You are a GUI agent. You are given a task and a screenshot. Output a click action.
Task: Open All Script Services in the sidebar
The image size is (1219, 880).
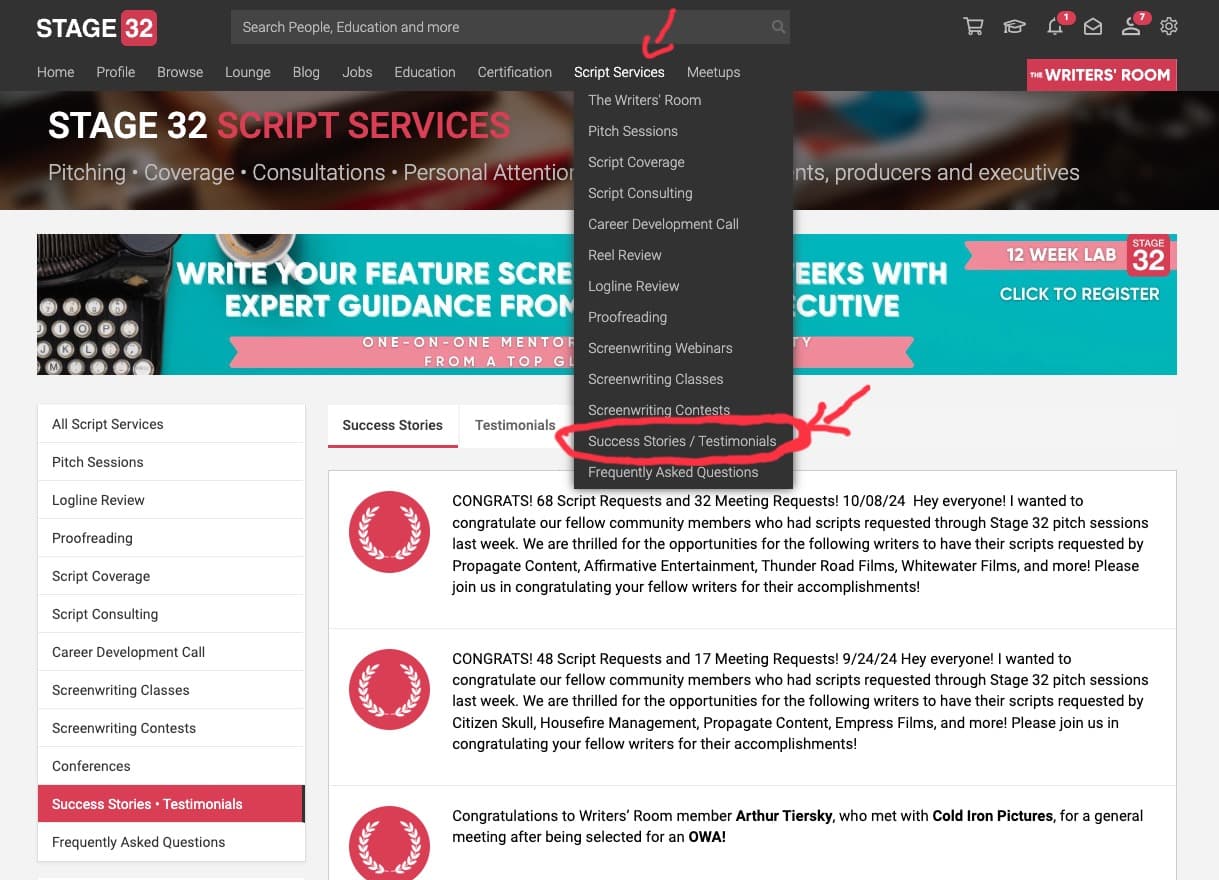[x=171, y=424]
